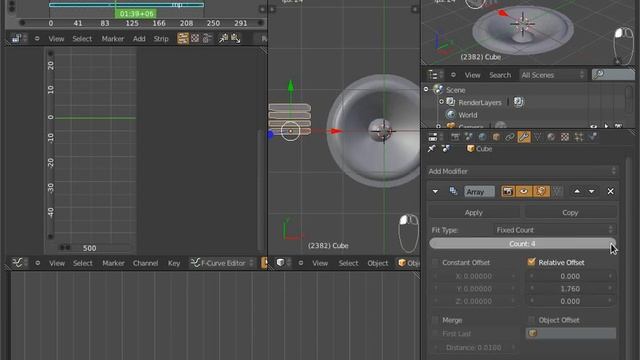The image size is (640, 360).
Task: Click the modifier Apply button
Action: 474,213
